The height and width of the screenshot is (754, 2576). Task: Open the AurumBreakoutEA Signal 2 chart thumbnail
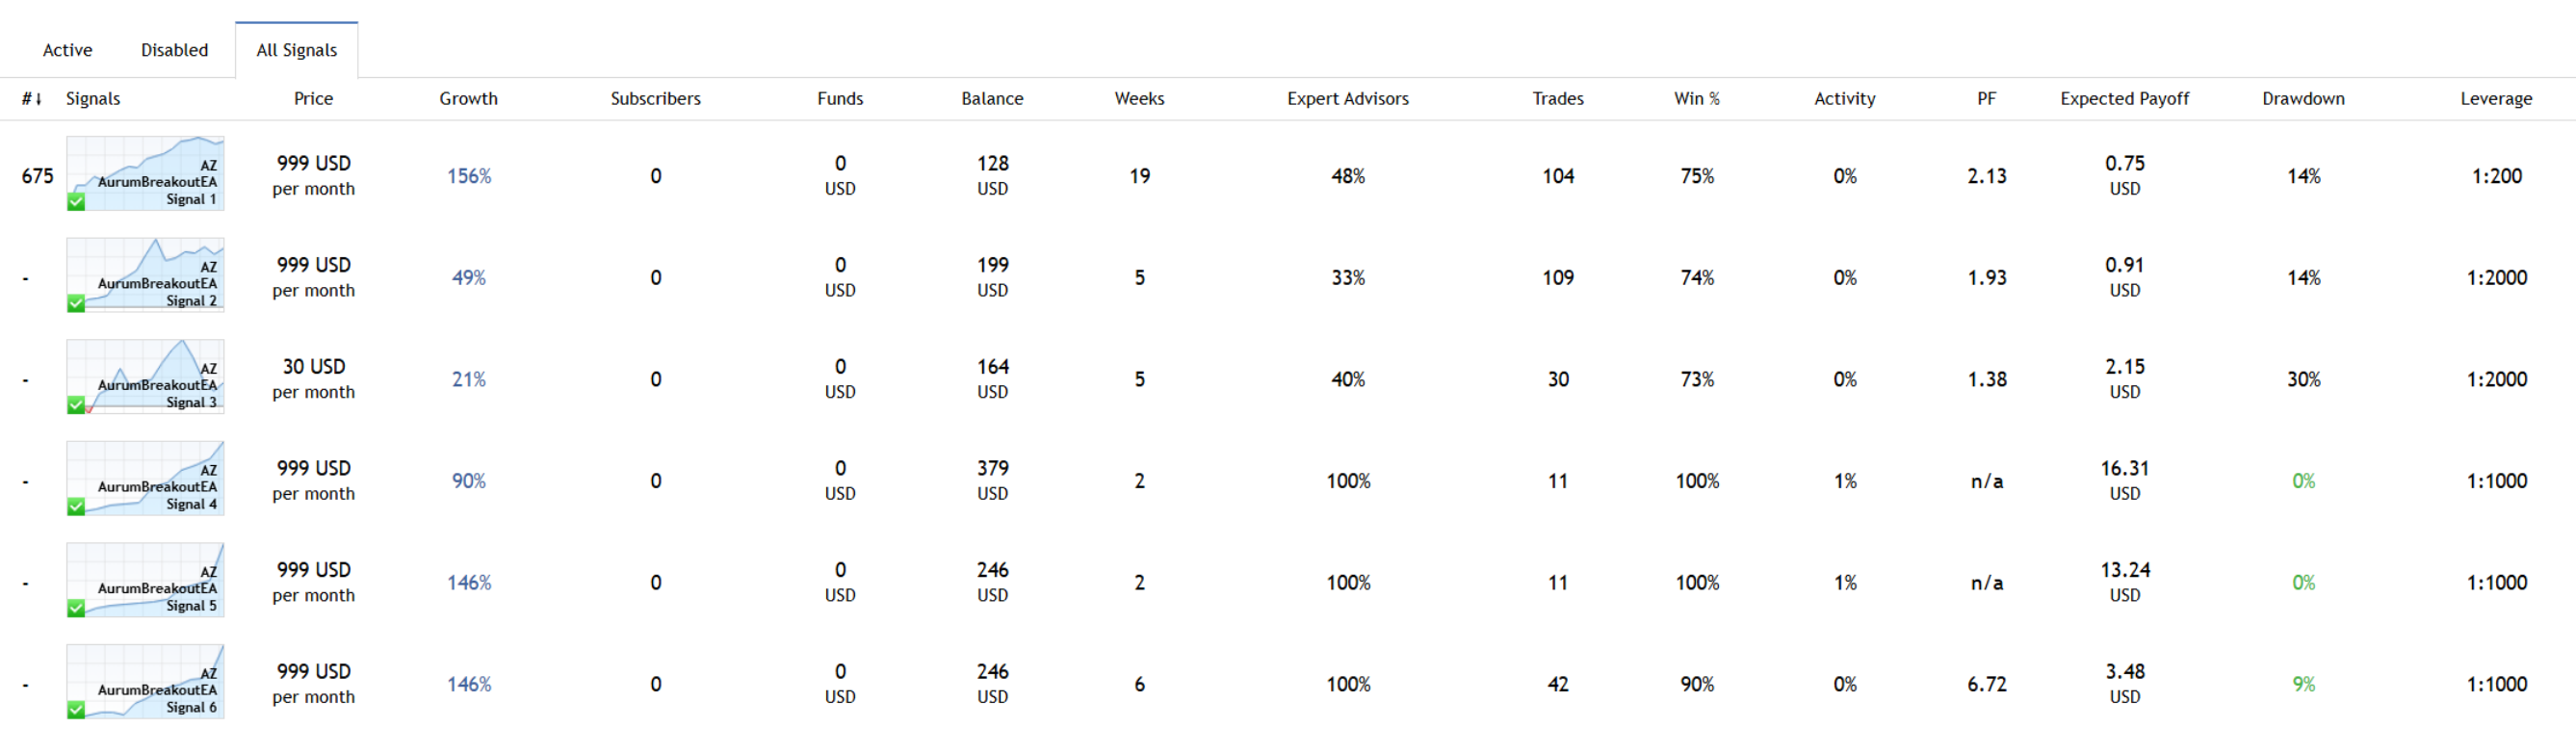click(x=145, y=276)
